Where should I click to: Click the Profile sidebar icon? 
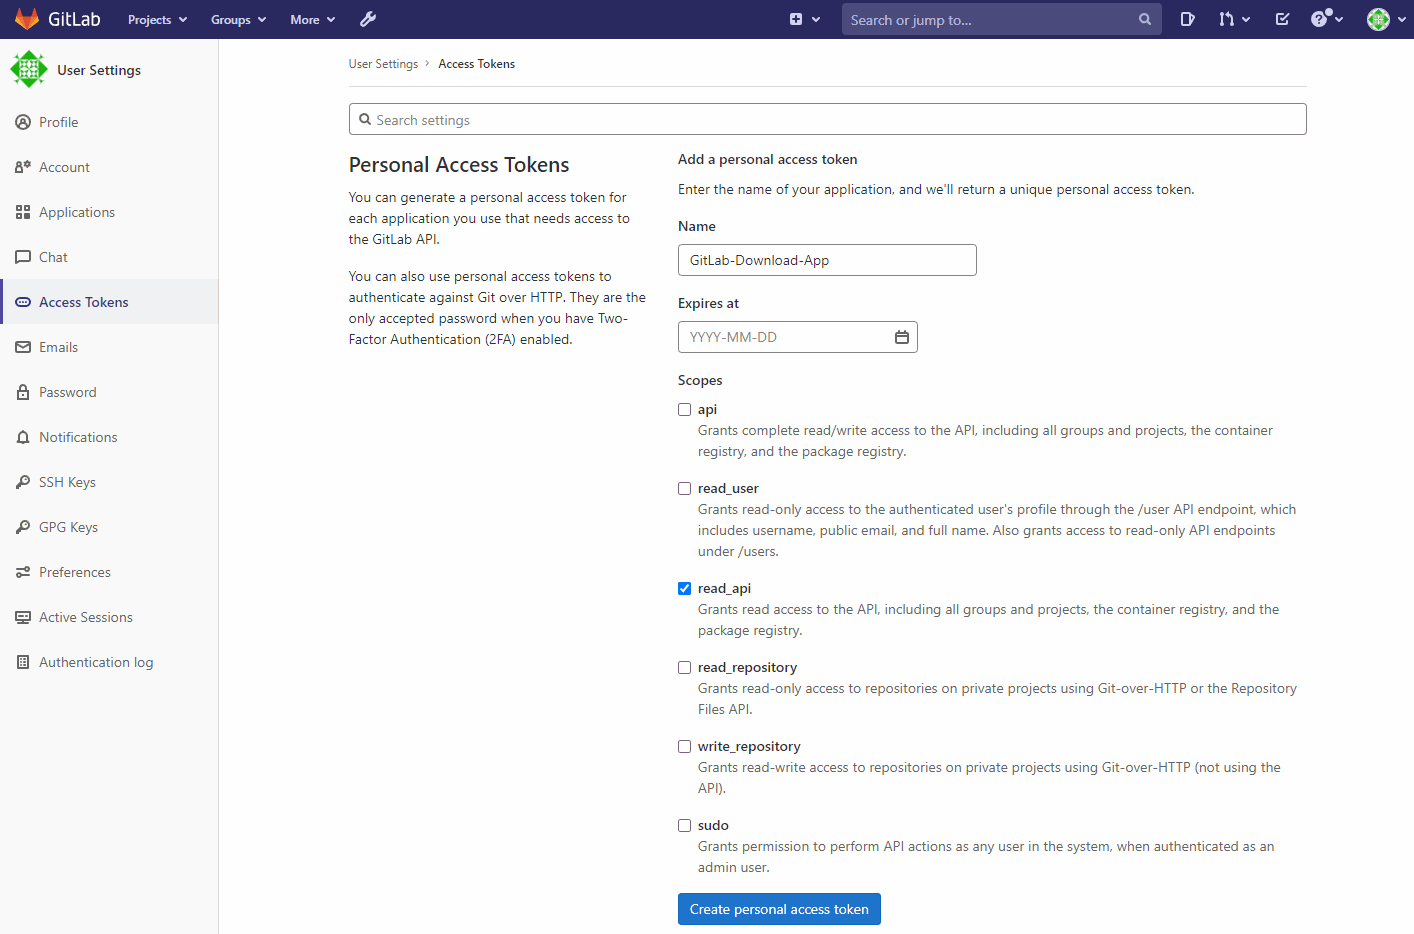coord(23,122)
